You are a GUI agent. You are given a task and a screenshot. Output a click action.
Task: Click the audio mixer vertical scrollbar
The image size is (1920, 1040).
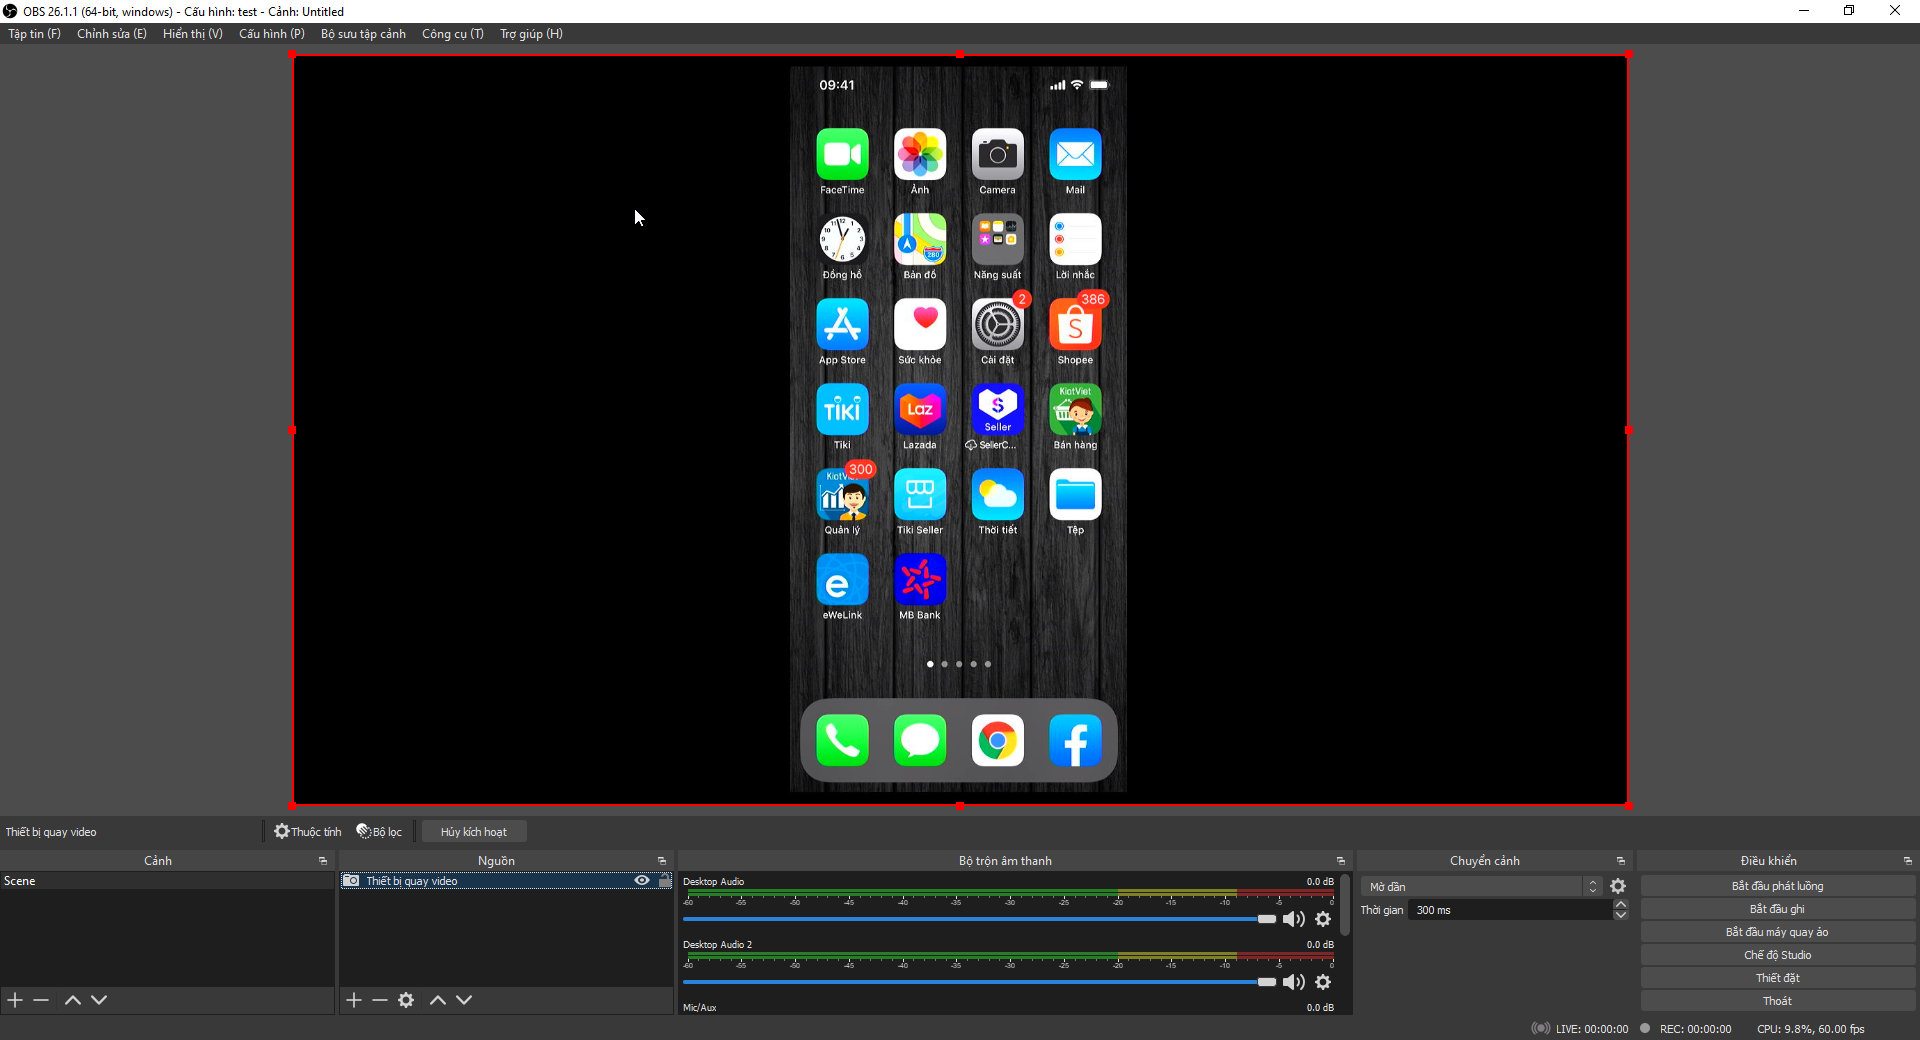[x=1345, y=905]
